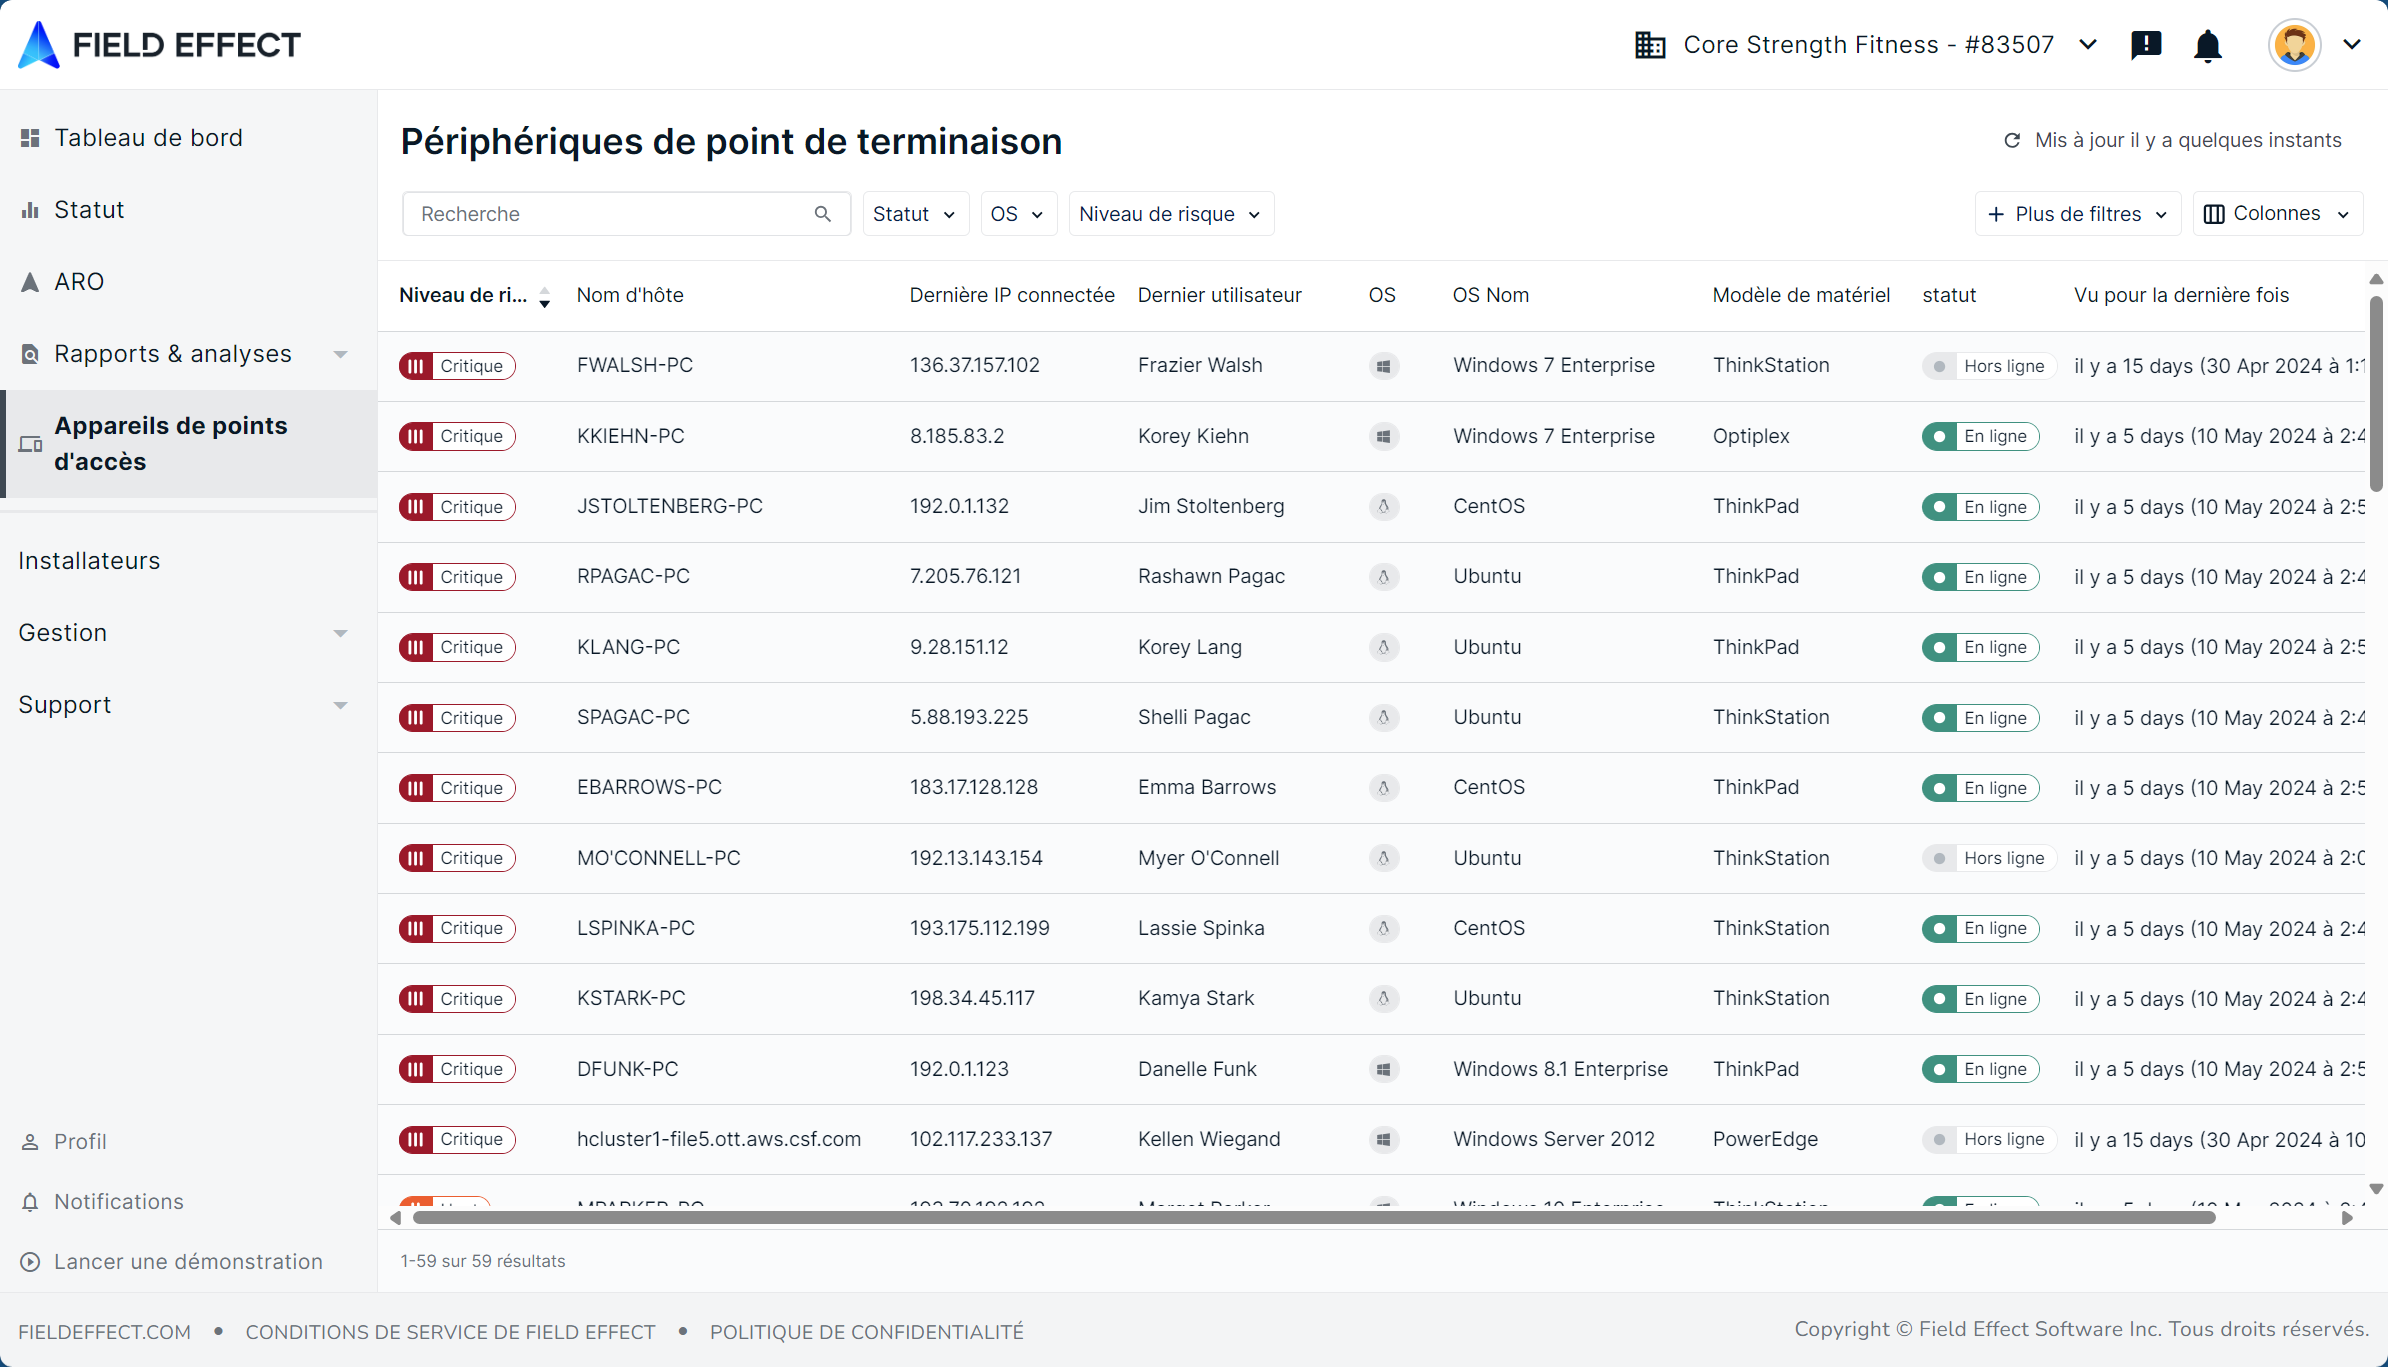The width and height of the screenshot is (2388, 1367).
Task: Click the alert message icon in header
Action: [2146, 45]
